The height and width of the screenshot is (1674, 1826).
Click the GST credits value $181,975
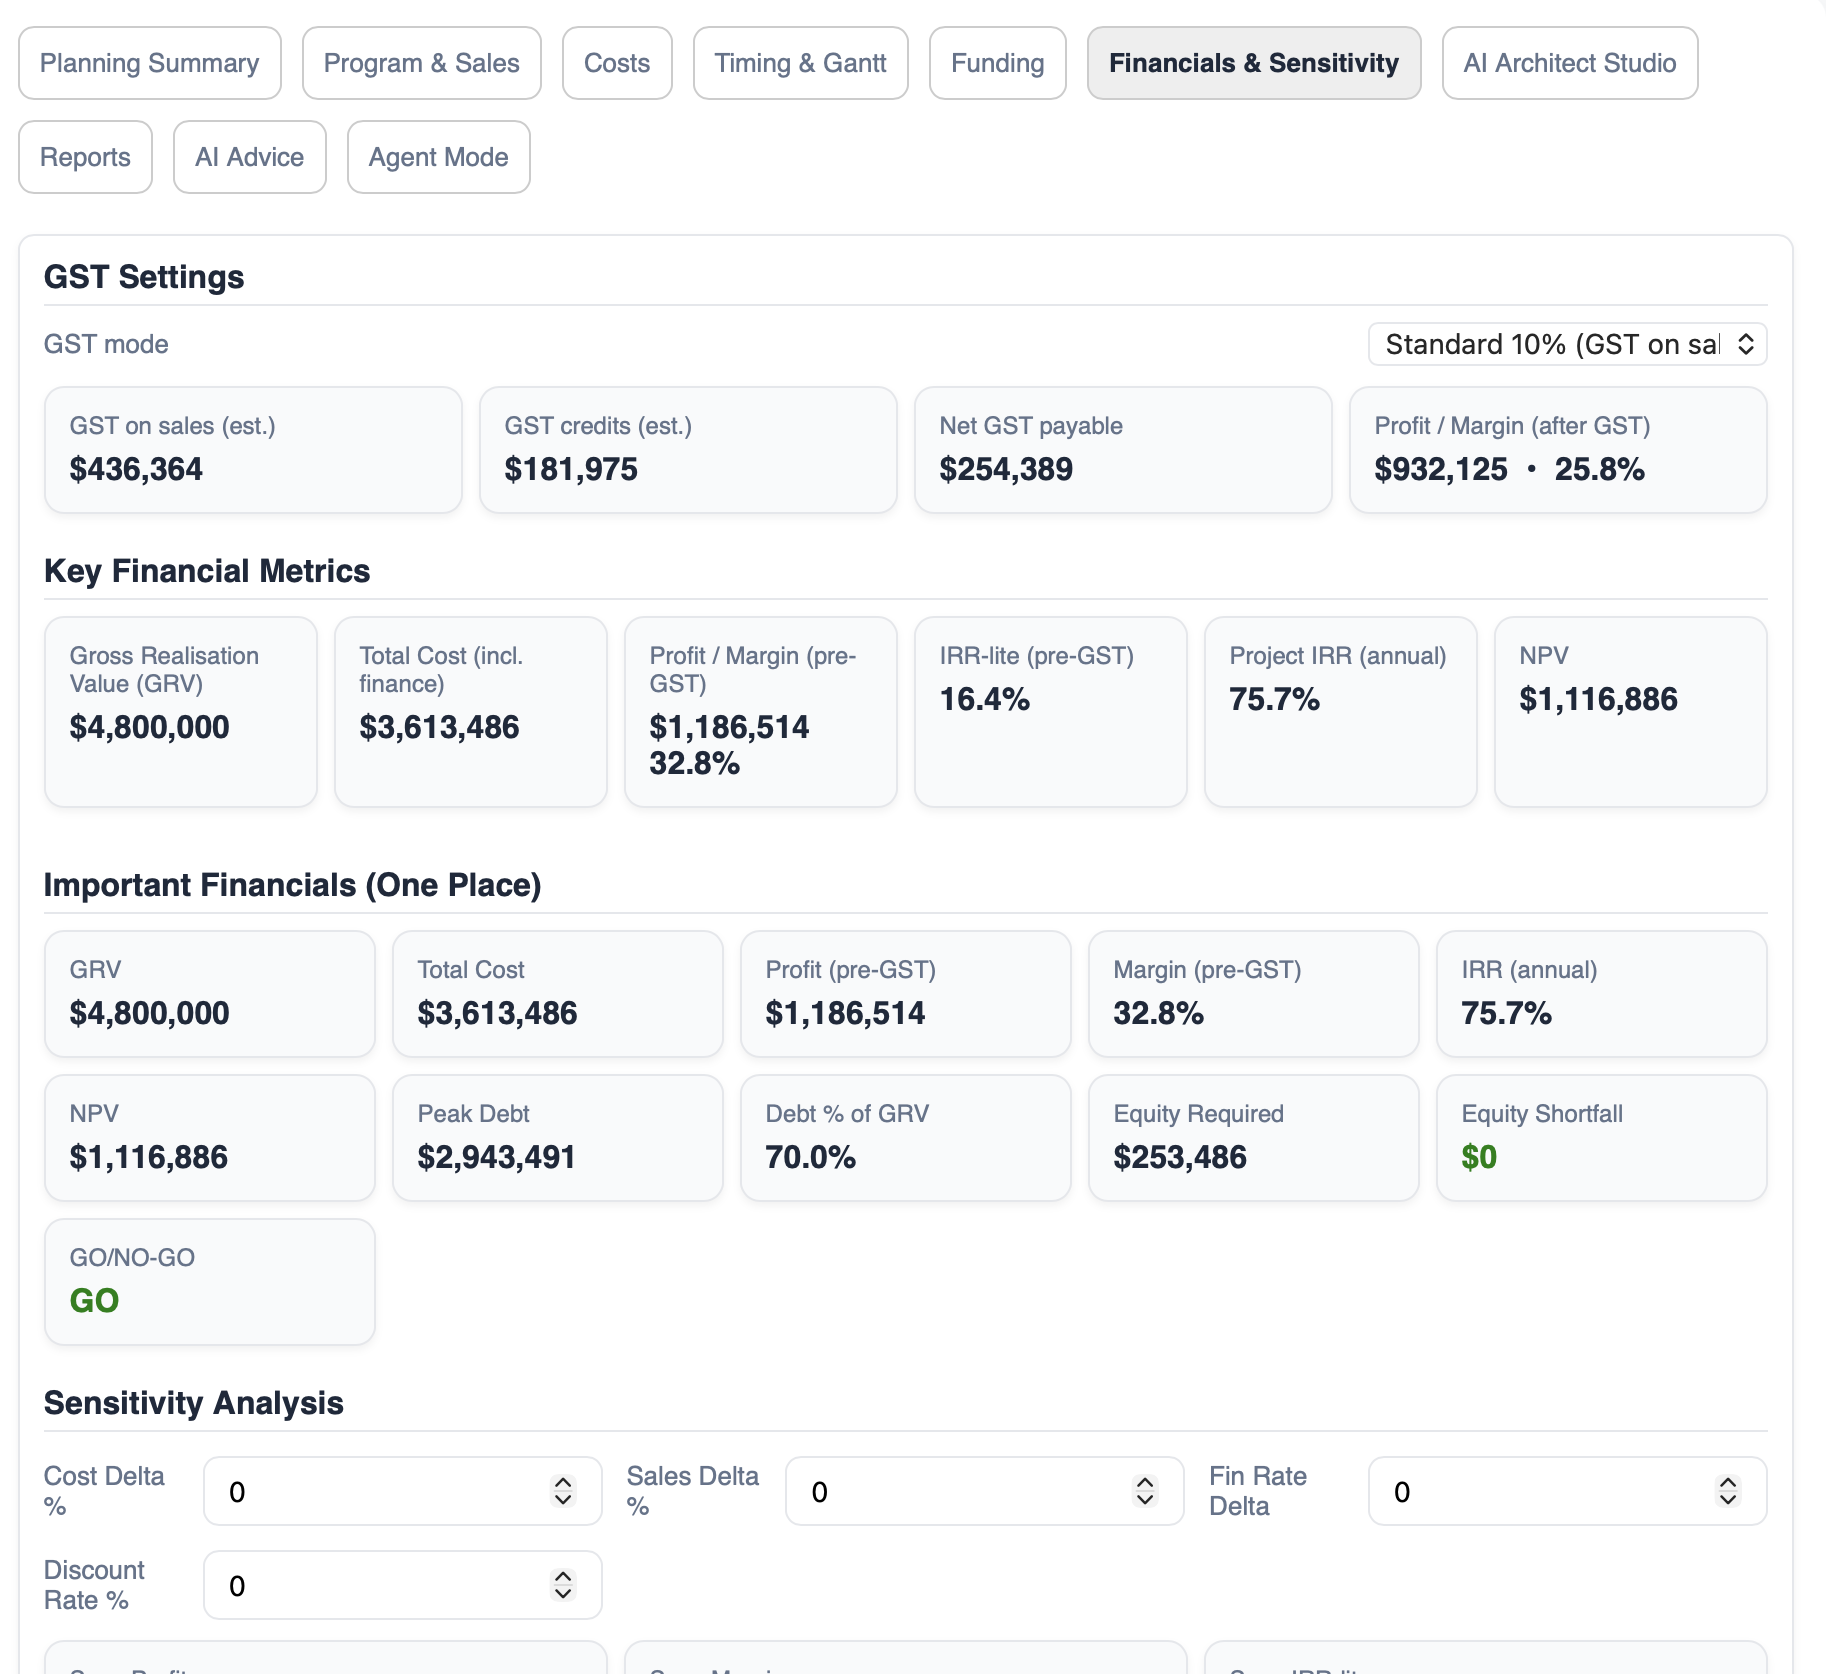coord(571,469)
